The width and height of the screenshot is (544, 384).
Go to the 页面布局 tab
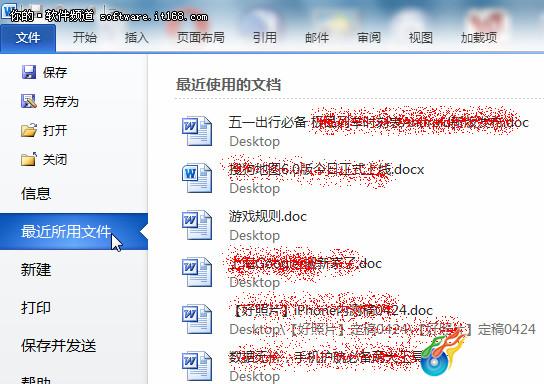(201, 37)
